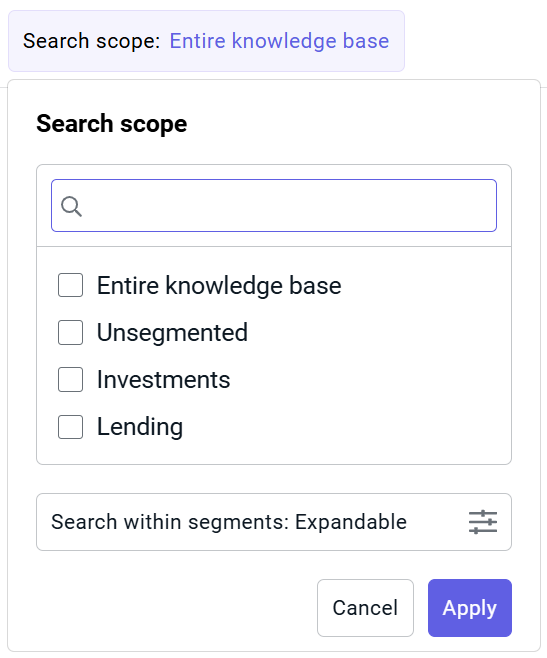547x658 pixels.
Task: Click the Entire knowledge base option label
Action: (219, 286)
